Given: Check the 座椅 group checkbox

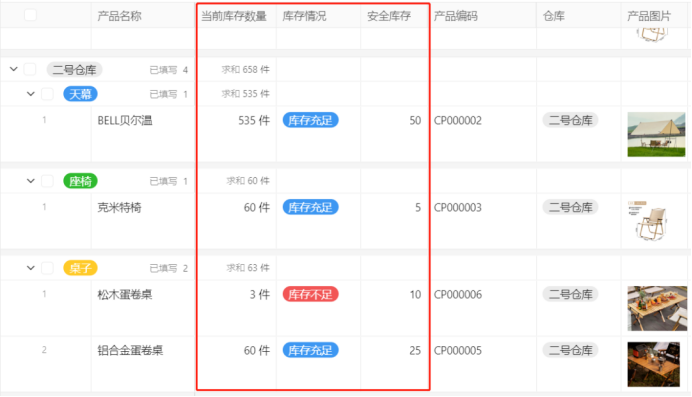Looking at the screenshot, I should [x=47, y=181].
